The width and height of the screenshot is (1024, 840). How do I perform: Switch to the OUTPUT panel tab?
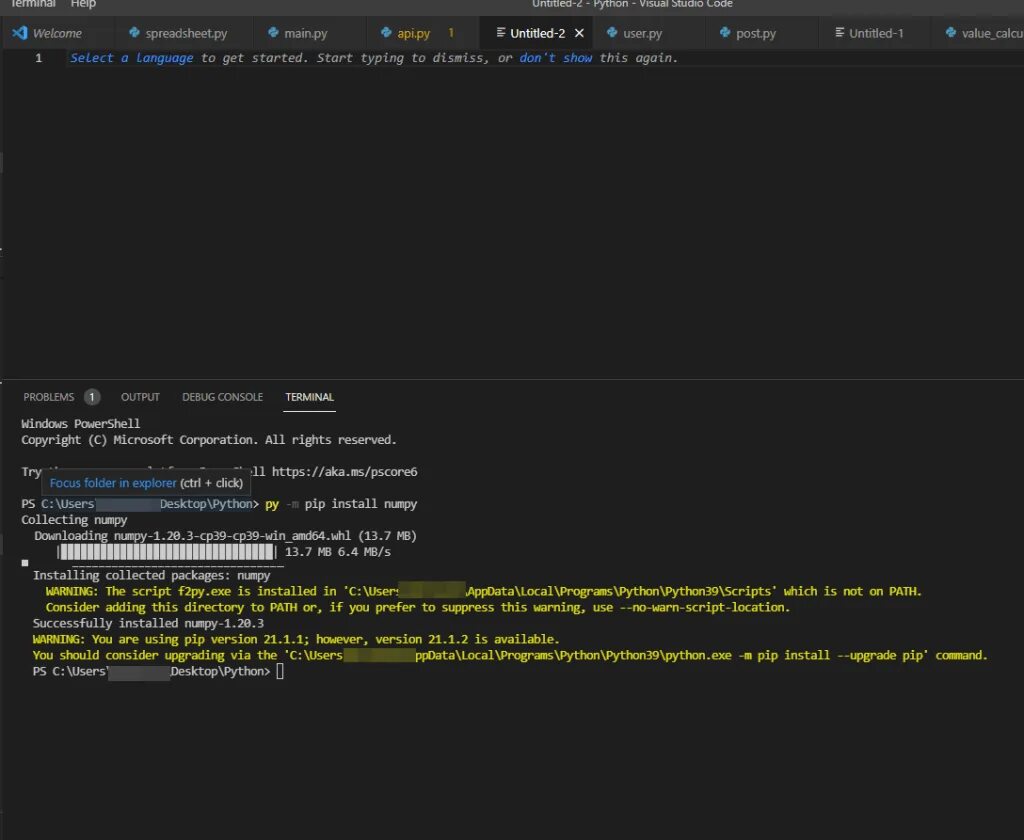[140, 397]
